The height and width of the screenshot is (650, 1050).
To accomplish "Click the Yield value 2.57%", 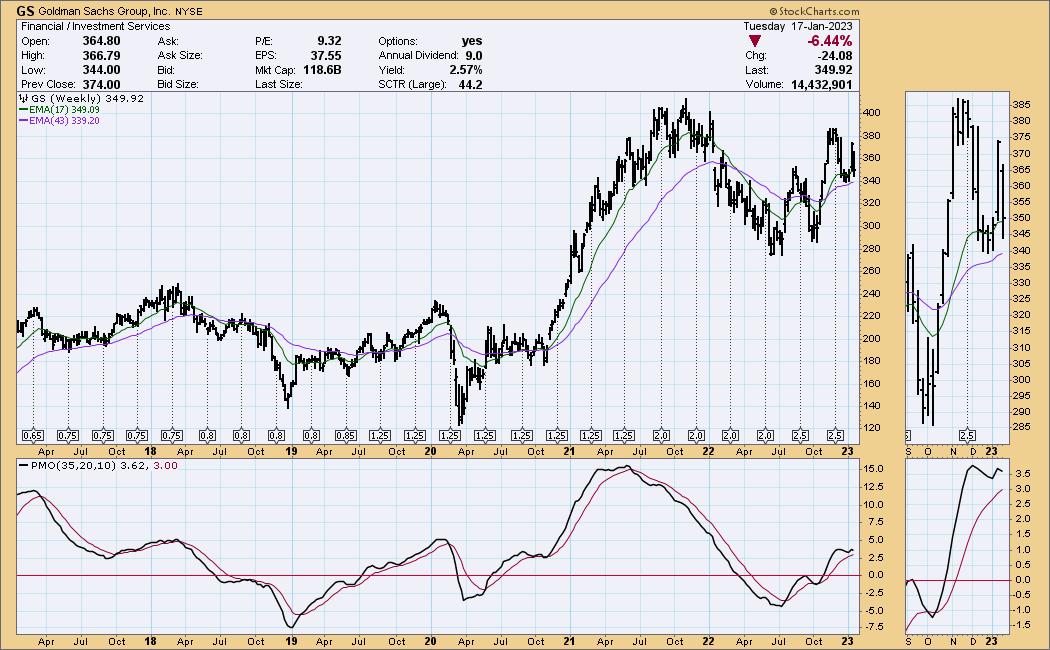I will coord(466,70).
